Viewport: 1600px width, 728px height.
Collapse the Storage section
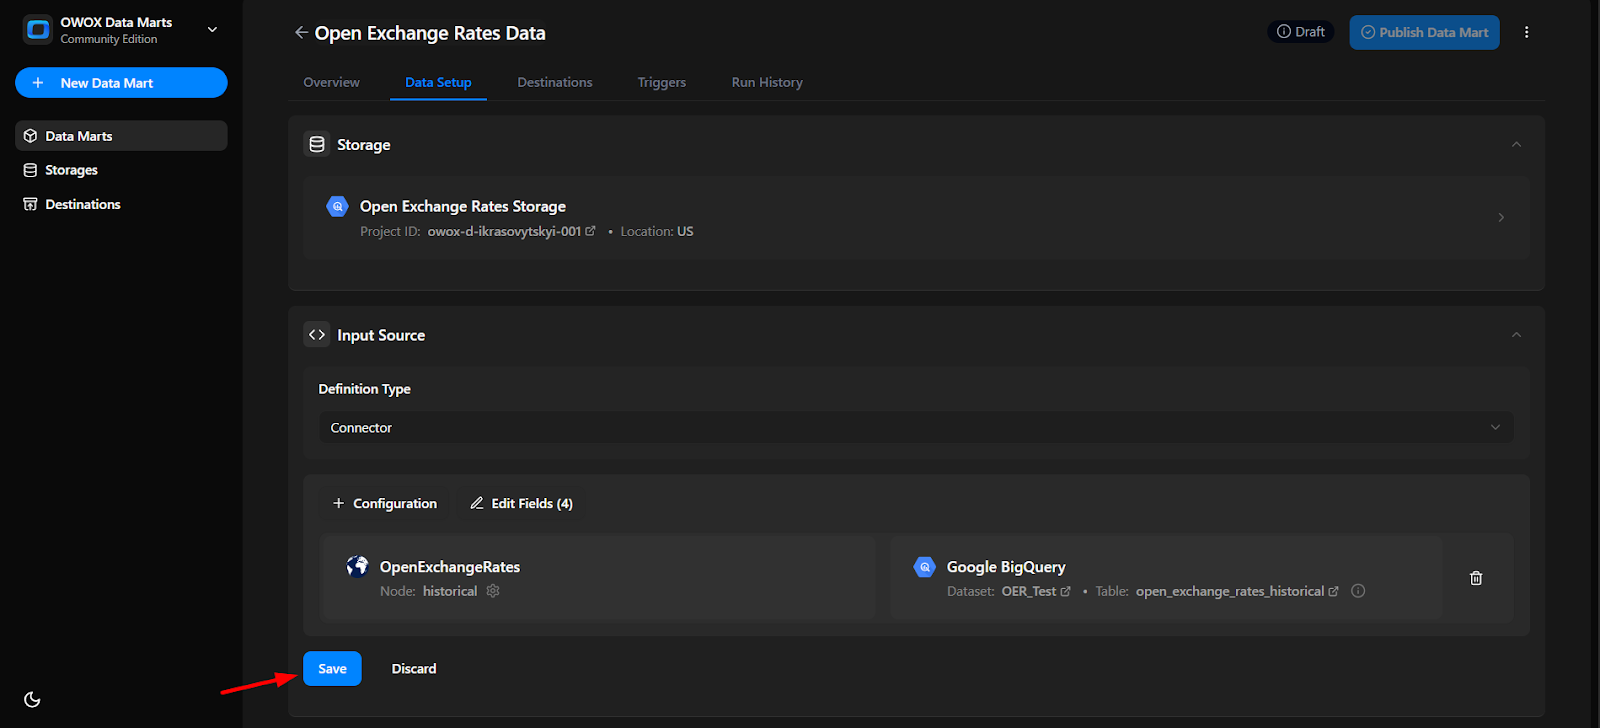coord(1516,144)
